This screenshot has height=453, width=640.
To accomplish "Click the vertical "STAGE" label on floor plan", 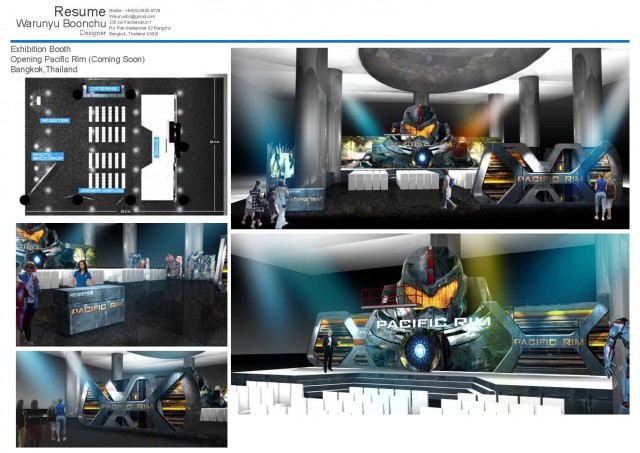I will point(156,147).
